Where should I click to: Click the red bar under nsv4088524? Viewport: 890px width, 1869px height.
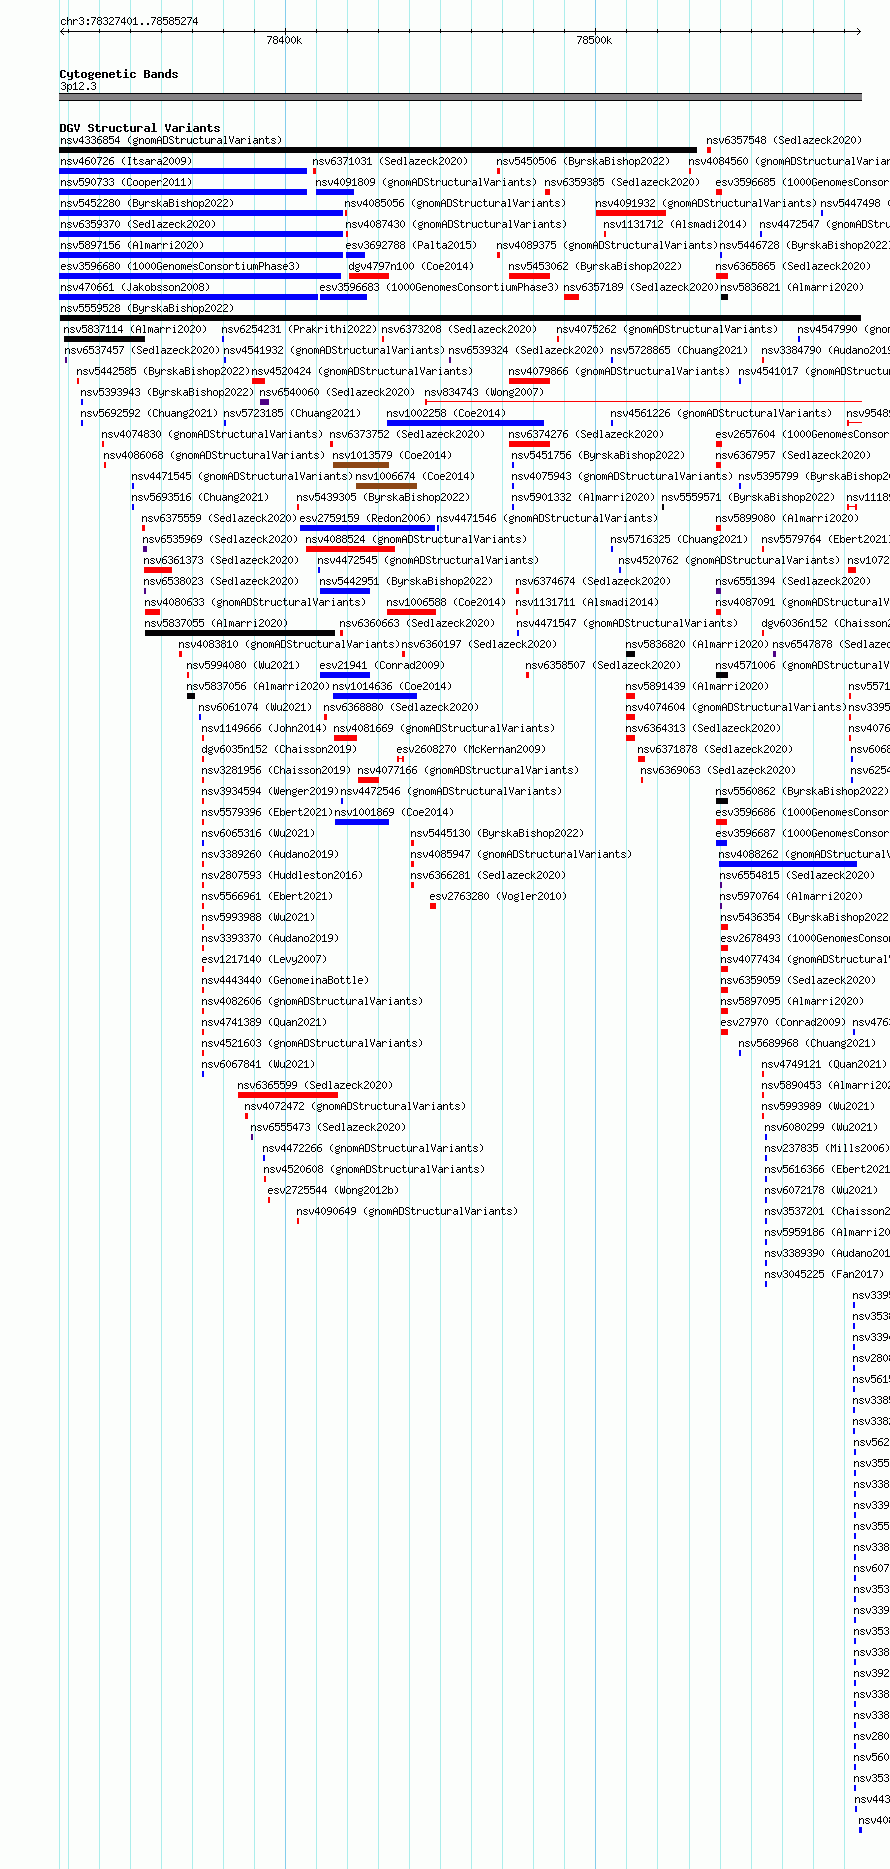pos(350,549)
